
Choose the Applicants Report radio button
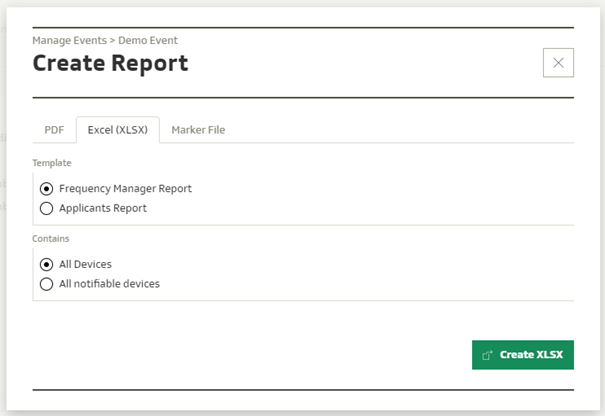click(46, 208)
